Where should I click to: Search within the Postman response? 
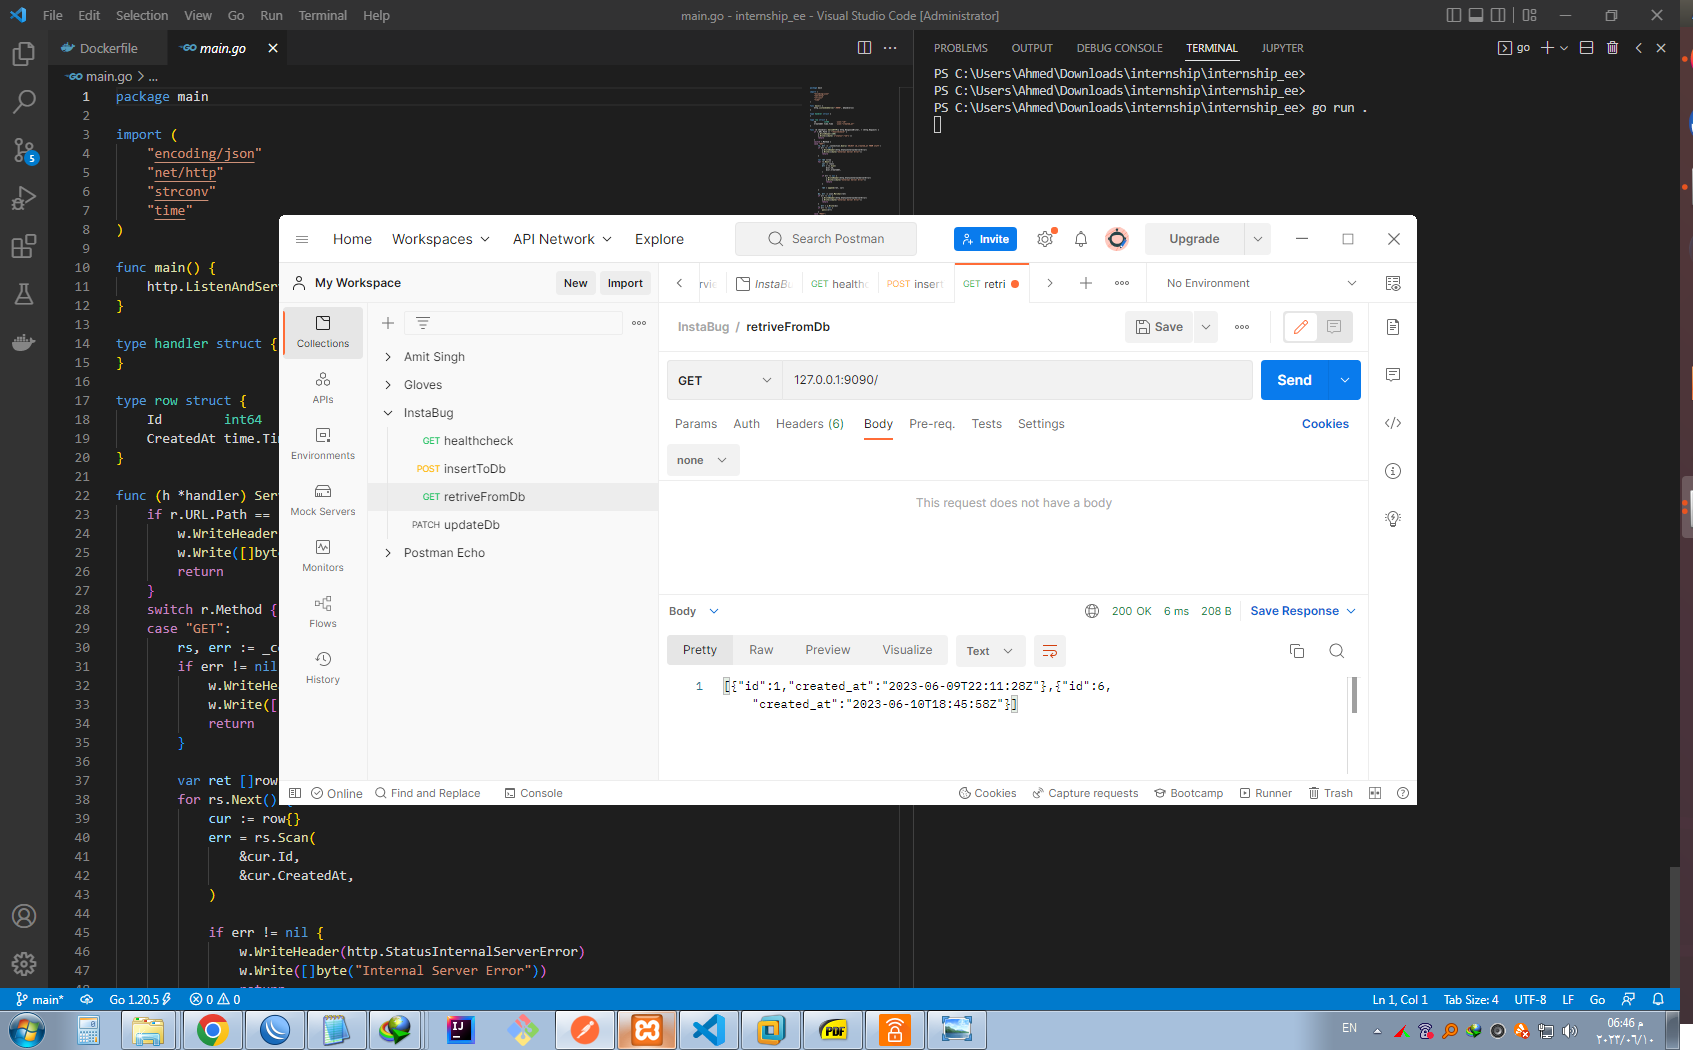click(x=1336, y=651)
